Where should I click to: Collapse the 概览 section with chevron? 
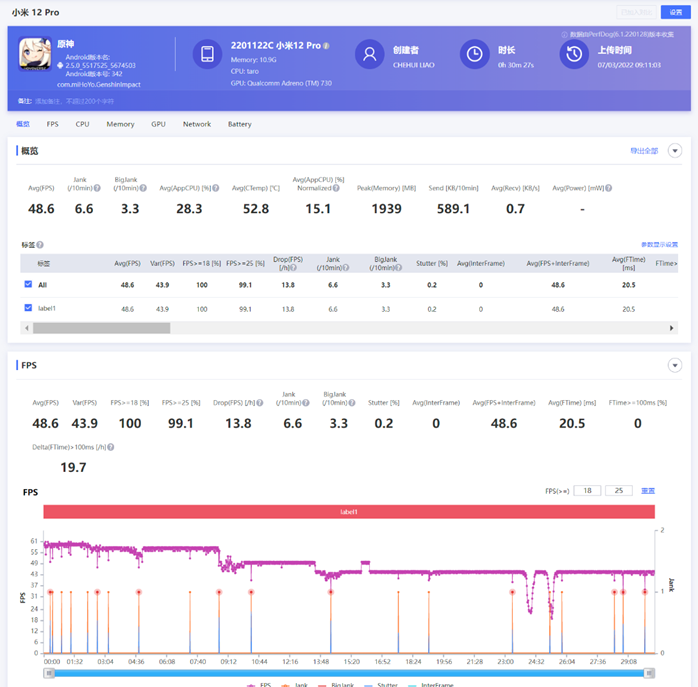click(675, 151)
